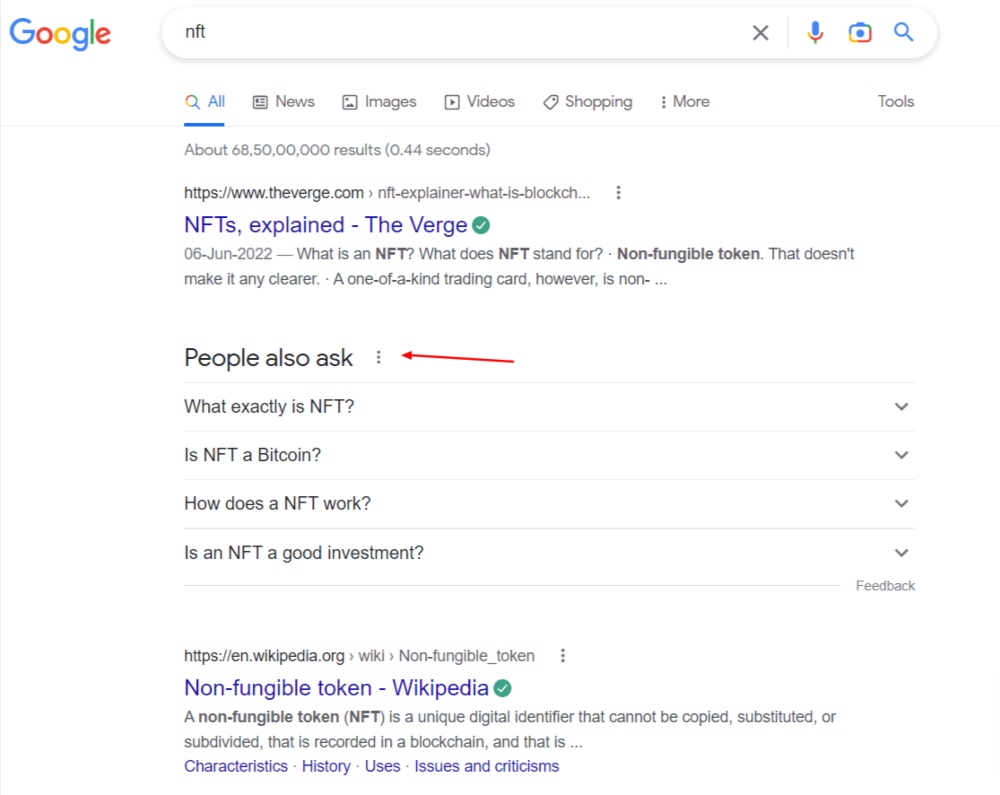The height and width of the screenshot is (795, 1000).
Task: Click the magnifying glass search button
Action: coord(904,33)
